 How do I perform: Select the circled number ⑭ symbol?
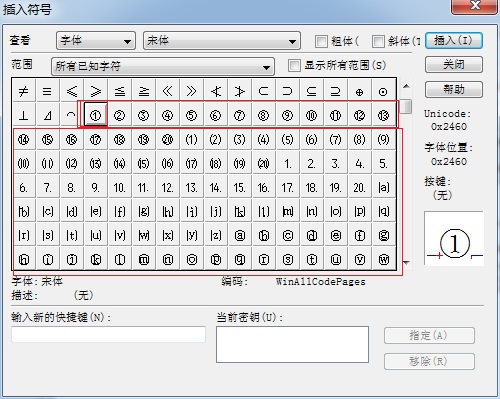(x=24, y=139)
